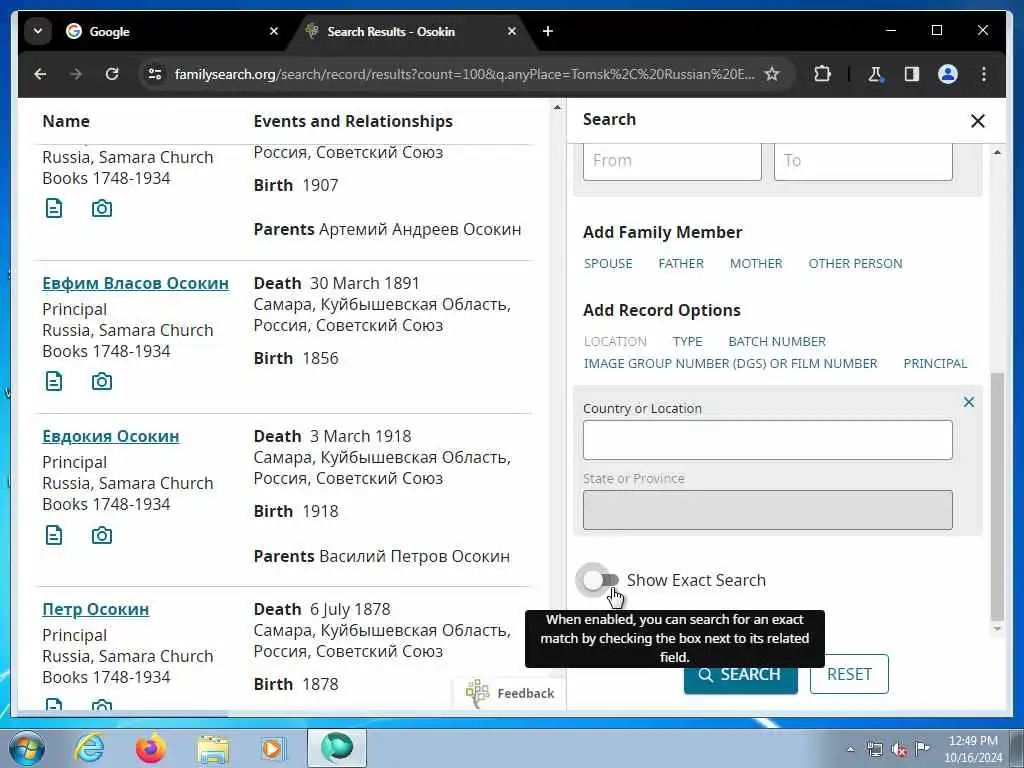
Task: Add FATHER family member
Action: [681, 264]
